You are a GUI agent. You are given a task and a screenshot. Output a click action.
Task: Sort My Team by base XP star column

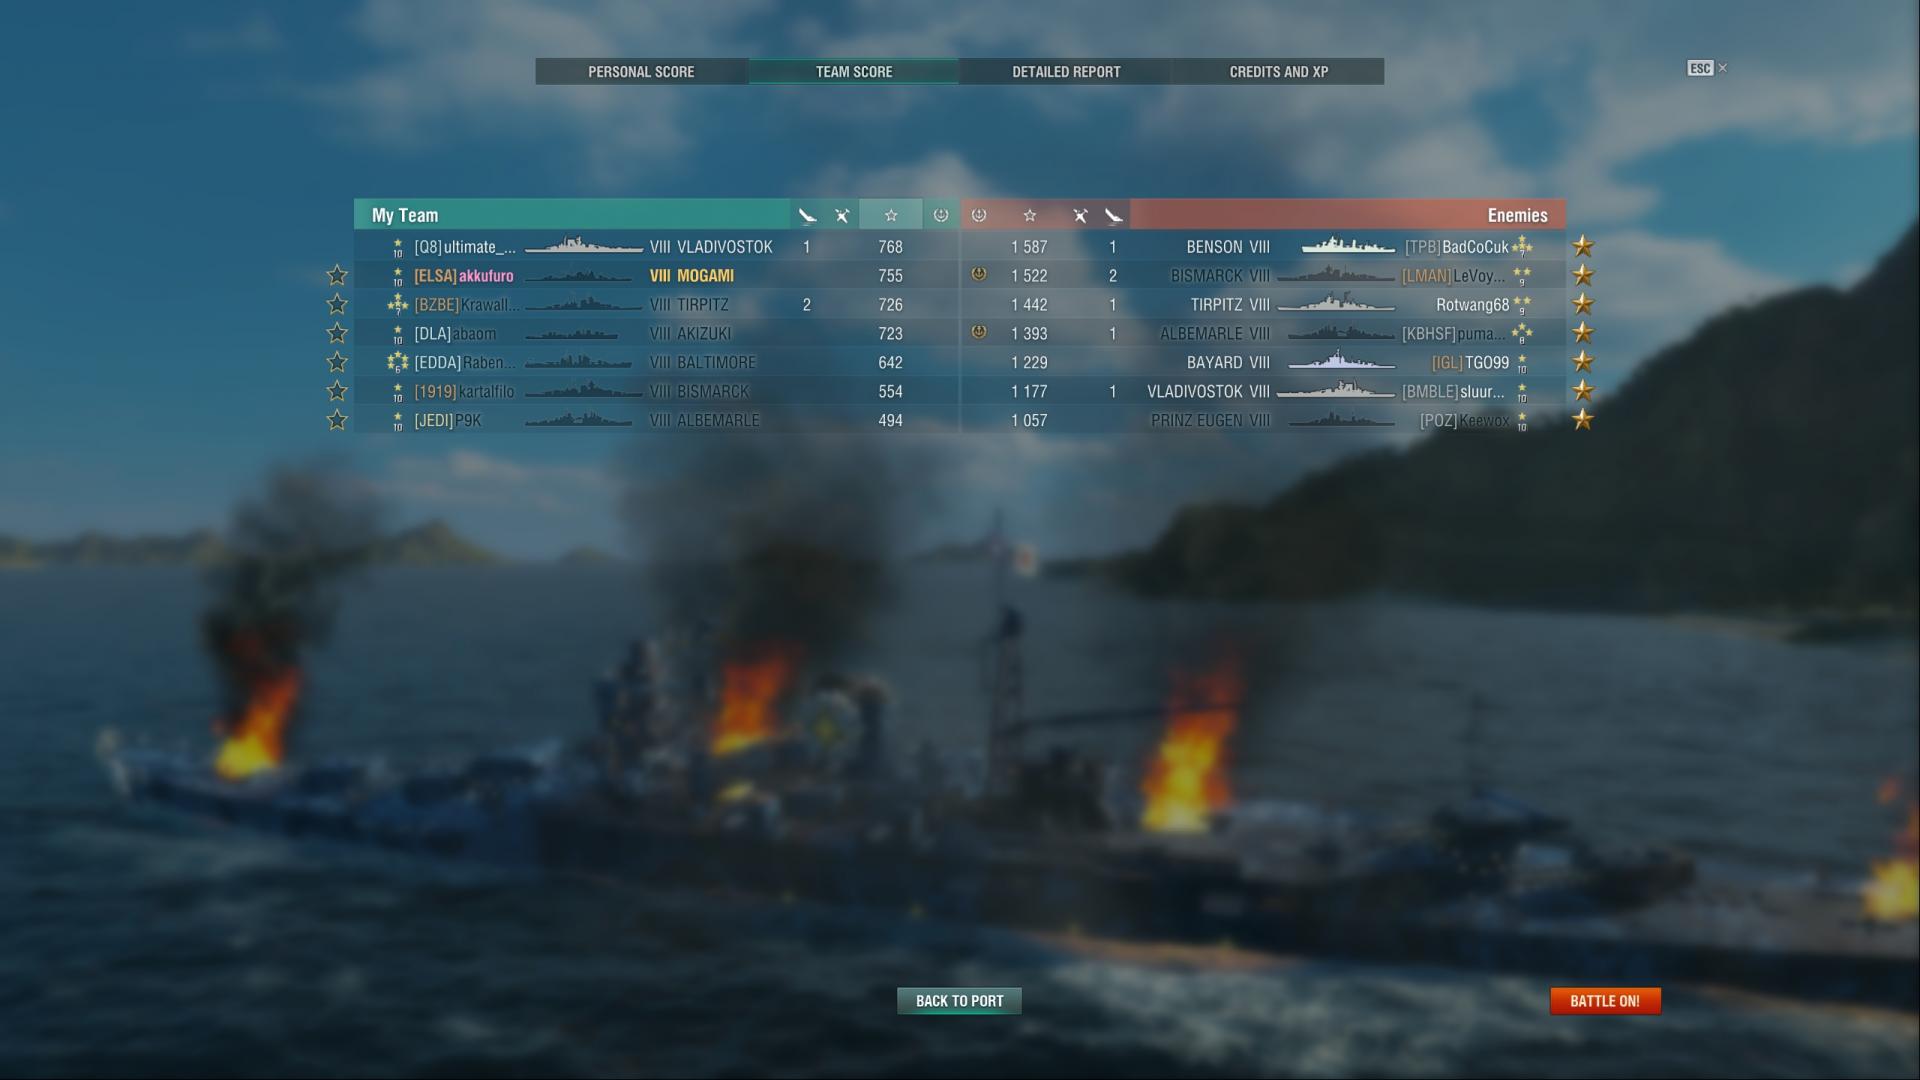pos(890,215)
